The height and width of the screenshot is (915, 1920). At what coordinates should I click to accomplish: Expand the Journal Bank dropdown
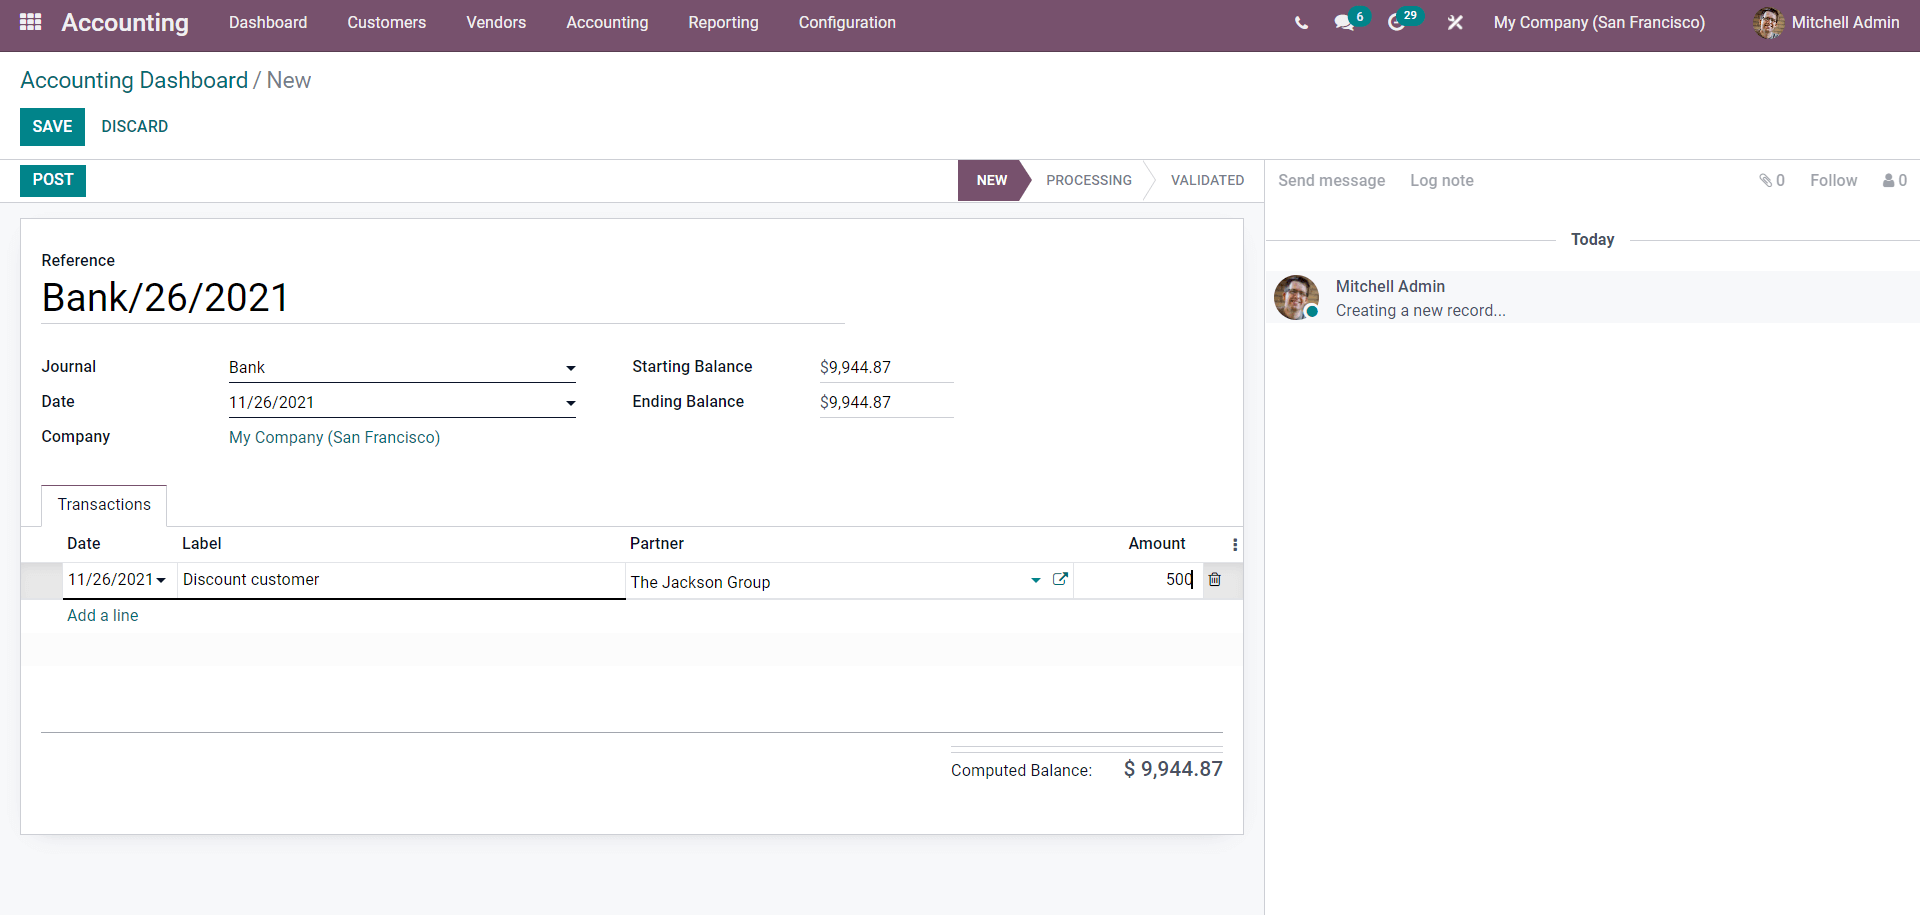pos(570,368)
